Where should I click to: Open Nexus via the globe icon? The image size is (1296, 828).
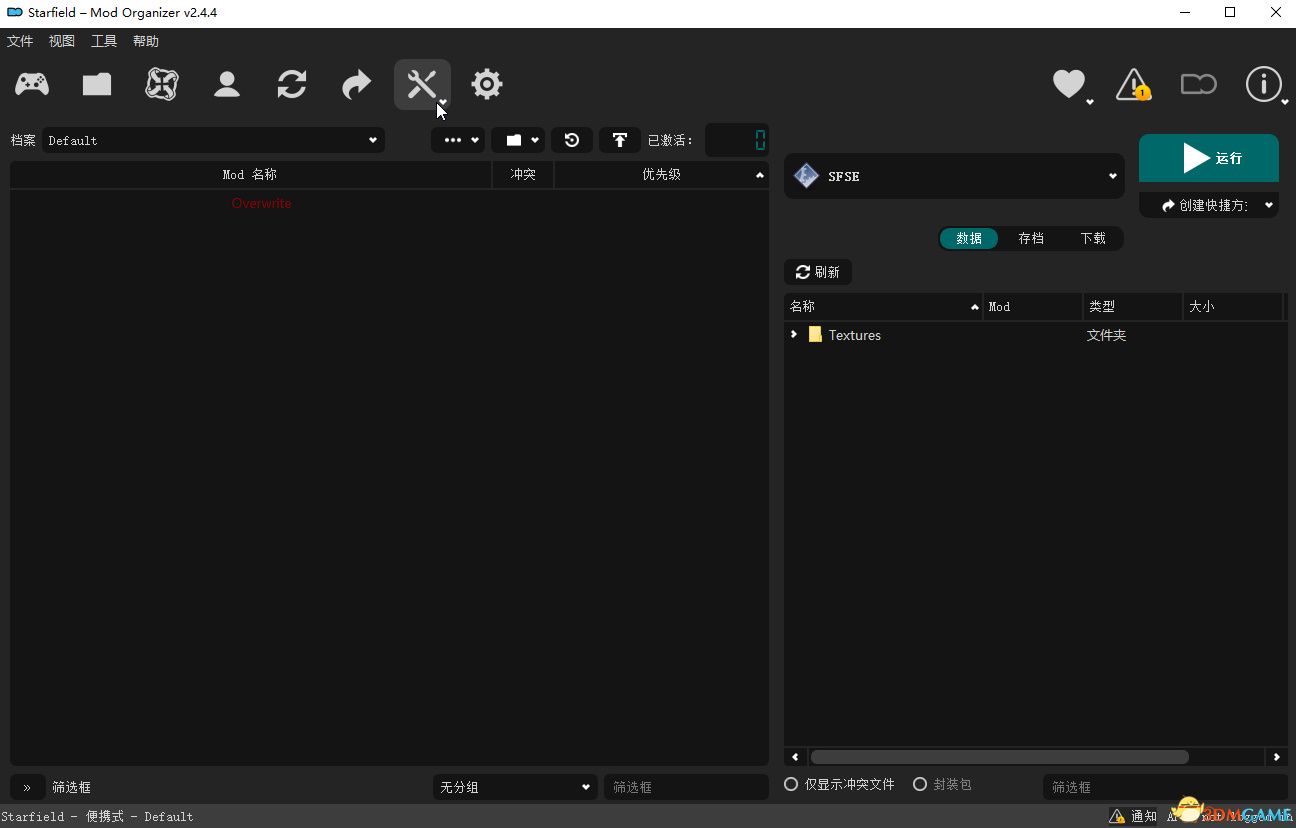coord(162,85)
